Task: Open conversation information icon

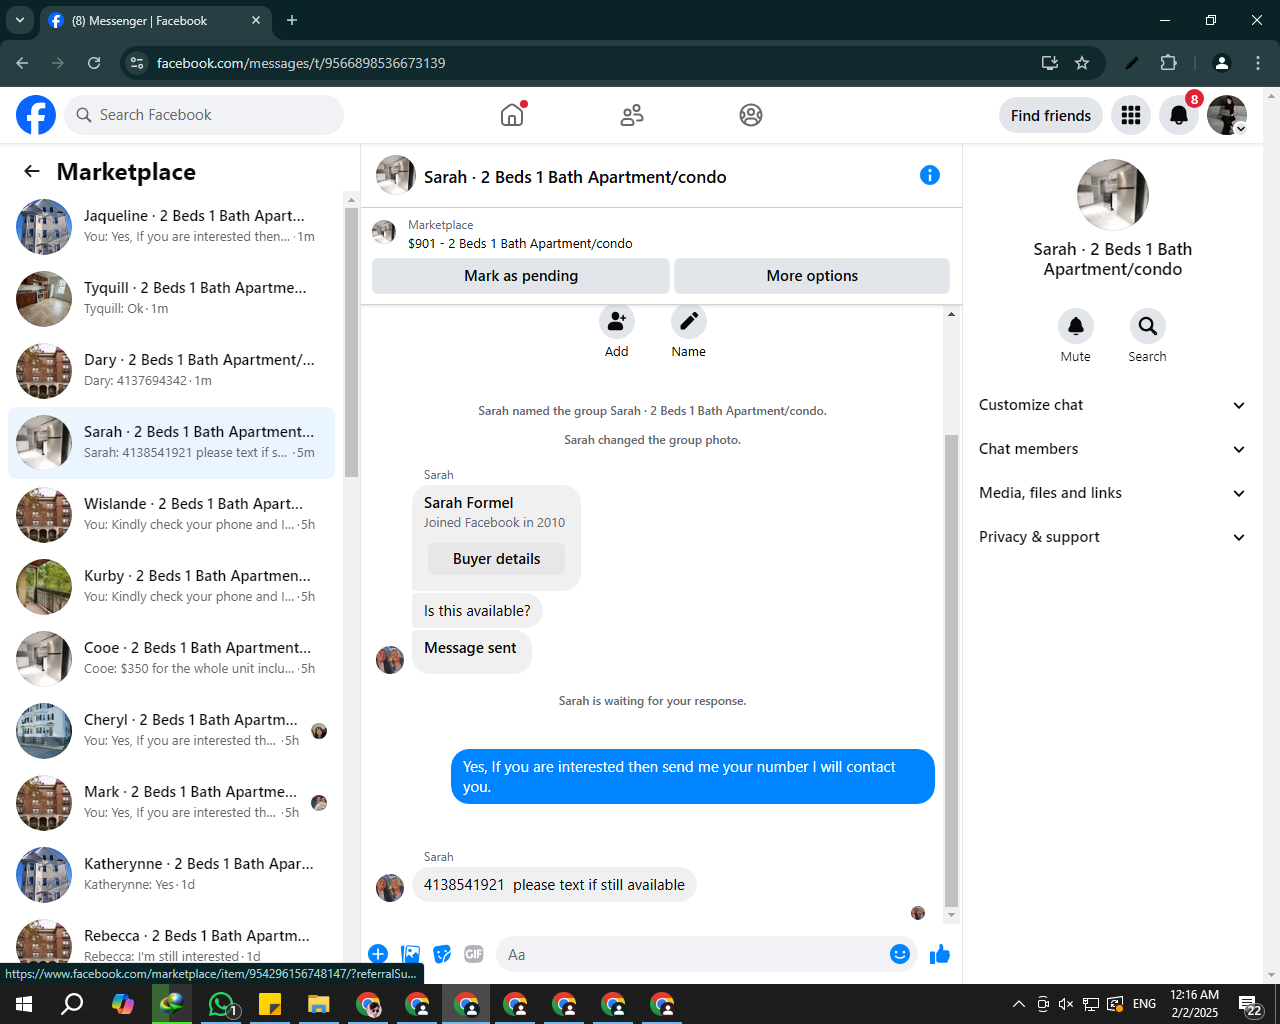Action: [x=930, y=175]
